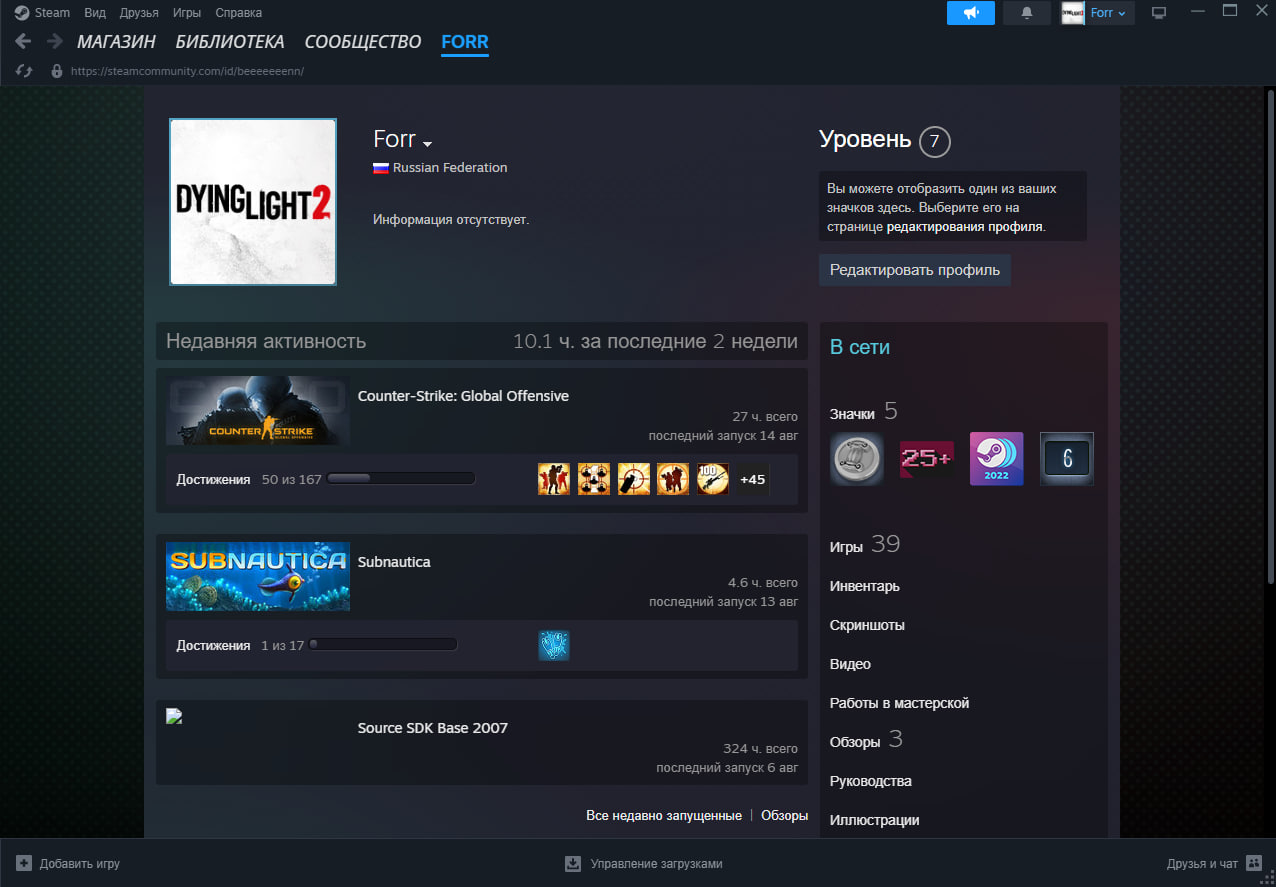Open the Игры 39 games link
The height and width of the screenshot is (887, 1276).
click(x=865, y=545)
